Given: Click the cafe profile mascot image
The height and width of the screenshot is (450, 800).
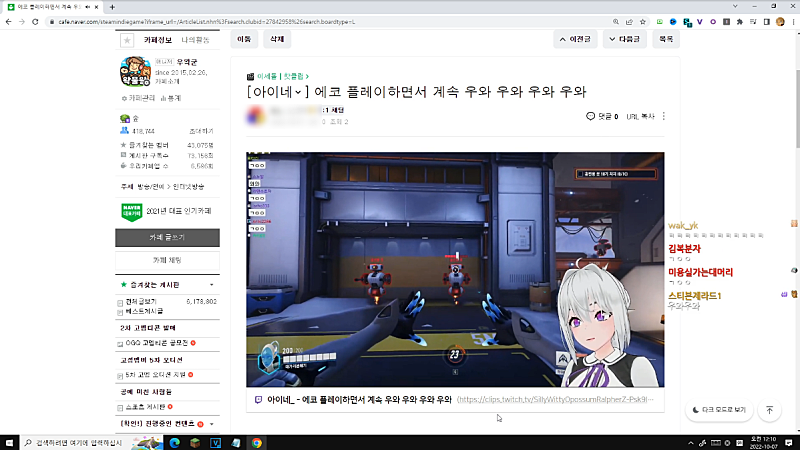Looking at the screenshot, I should tap(135, 71).
